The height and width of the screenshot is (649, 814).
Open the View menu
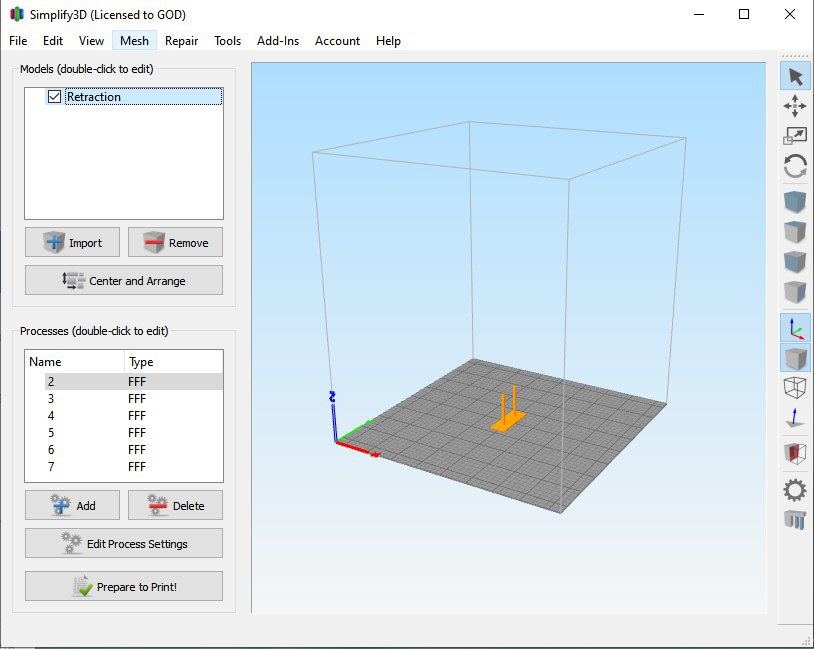pos(91,40)
